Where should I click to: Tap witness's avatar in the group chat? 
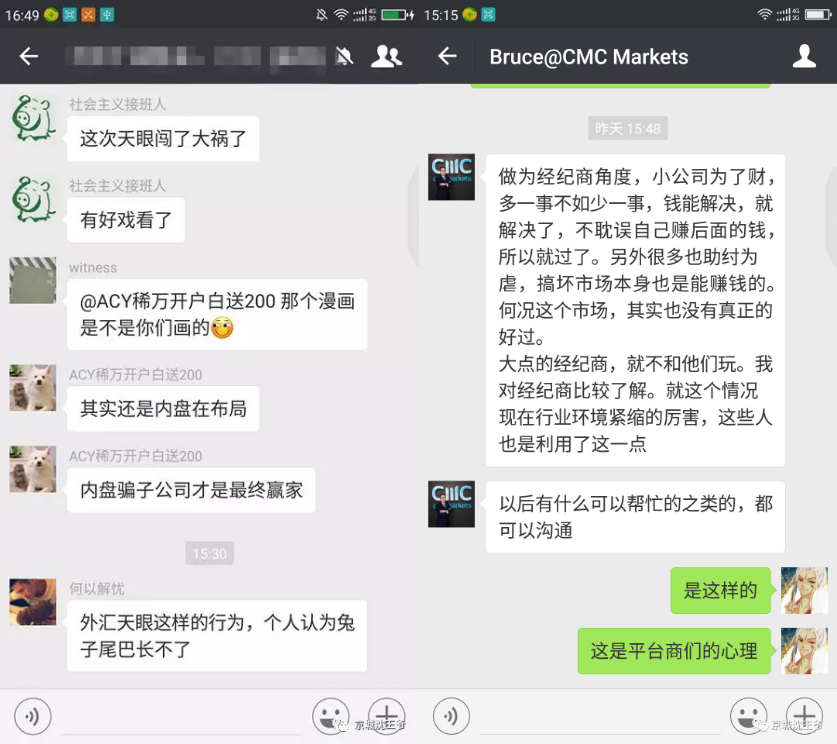(33, 281)
